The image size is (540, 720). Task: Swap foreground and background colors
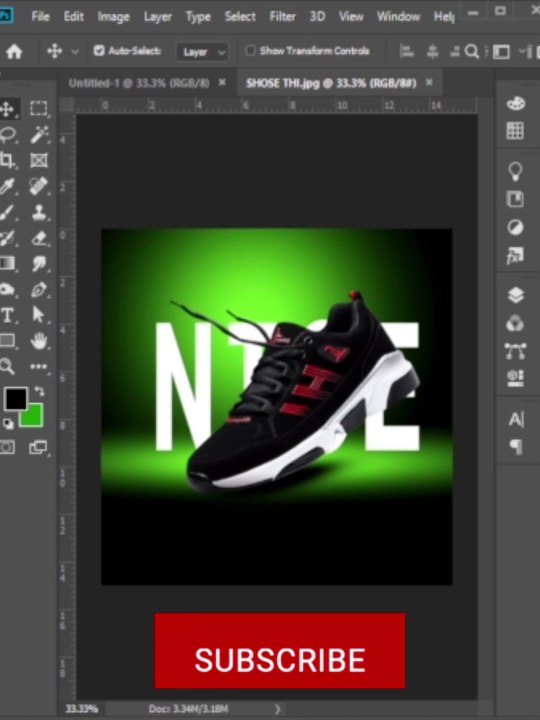pos(39,391)
